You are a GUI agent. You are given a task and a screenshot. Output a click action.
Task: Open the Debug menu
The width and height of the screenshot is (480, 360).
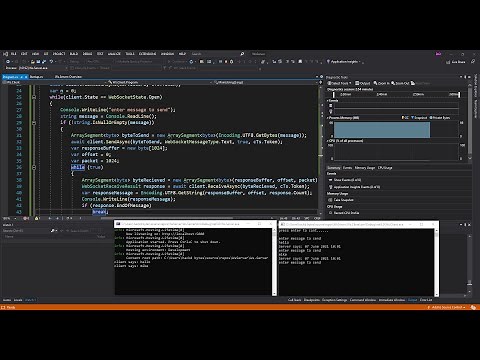(x=87, y=54)
